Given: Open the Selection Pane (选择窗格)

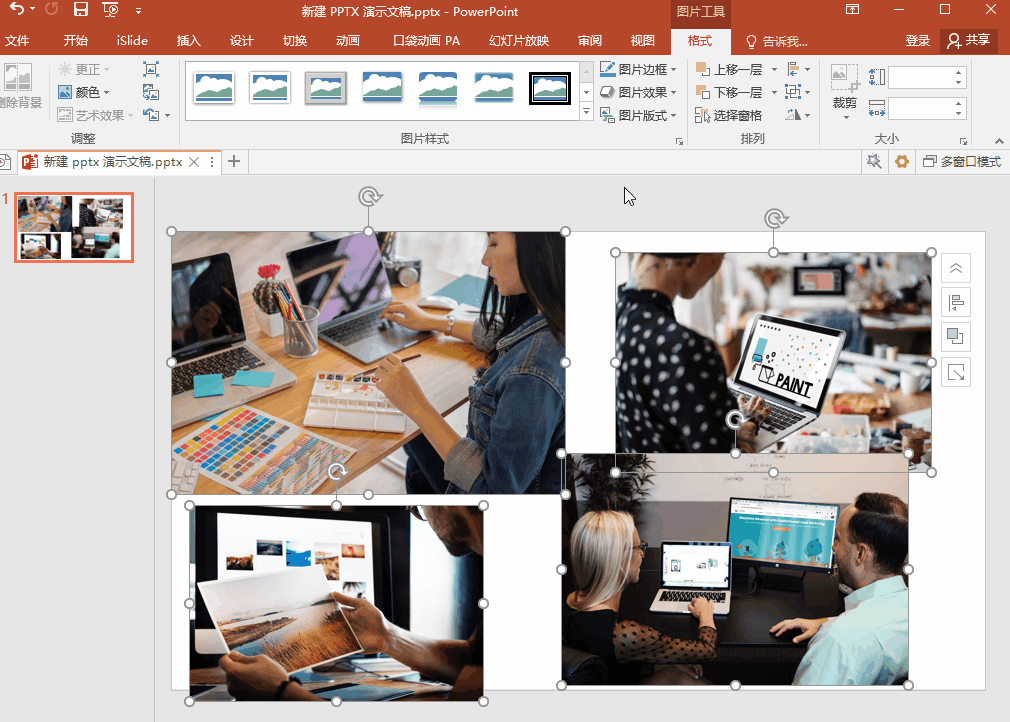Looking at the screenshot, I should point(729,115).
